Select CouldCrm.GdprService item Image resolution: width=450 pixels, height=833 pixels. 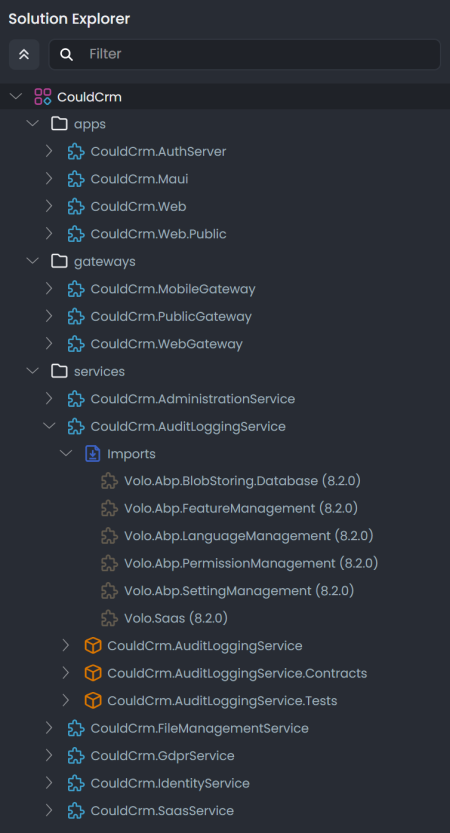pos(162,755)
